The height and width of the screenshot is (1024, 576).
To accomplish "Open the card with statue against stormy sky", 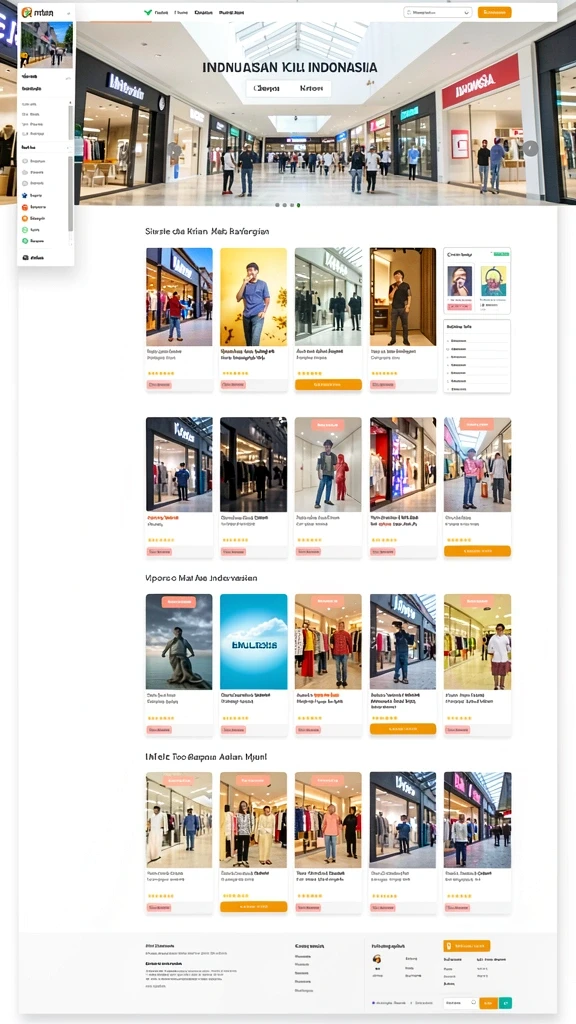I will click(179, 665).
